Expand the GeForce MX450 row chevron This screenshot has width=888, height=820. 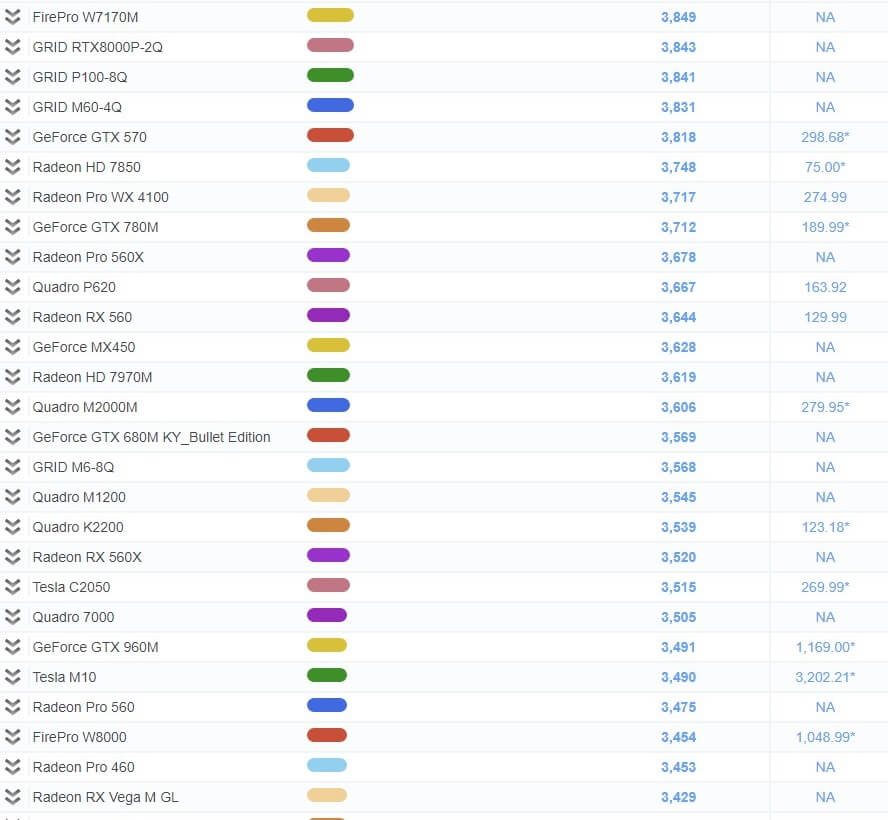pos(12,347)
